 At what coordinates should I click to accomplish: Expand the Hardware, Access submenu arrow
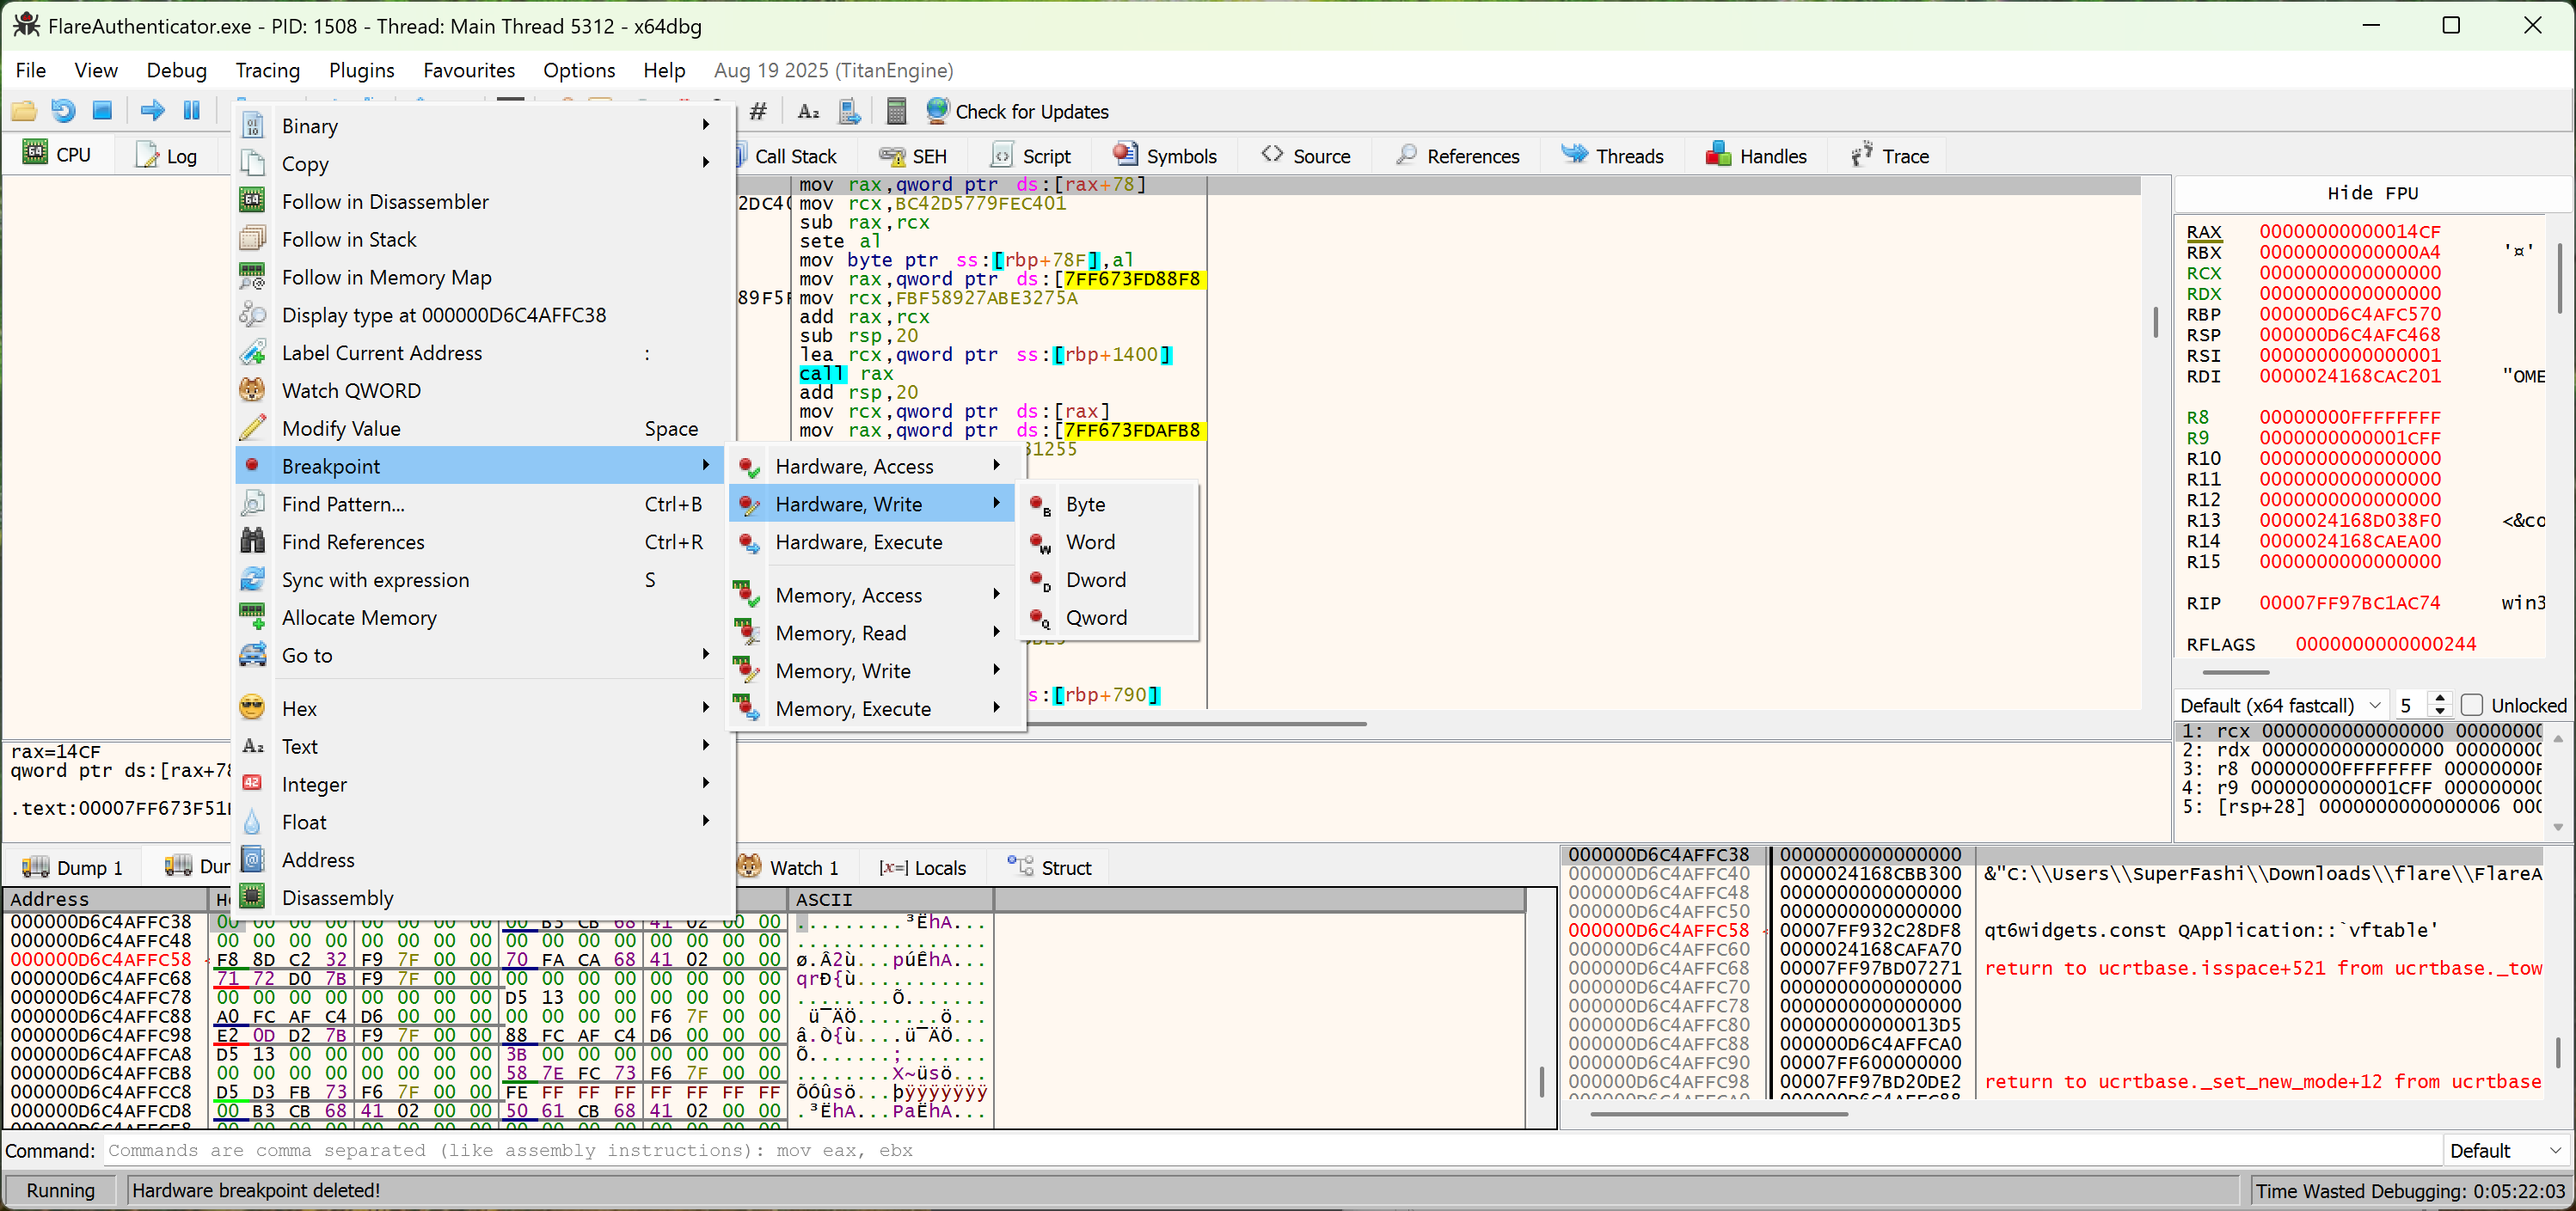tap(997, 465)
